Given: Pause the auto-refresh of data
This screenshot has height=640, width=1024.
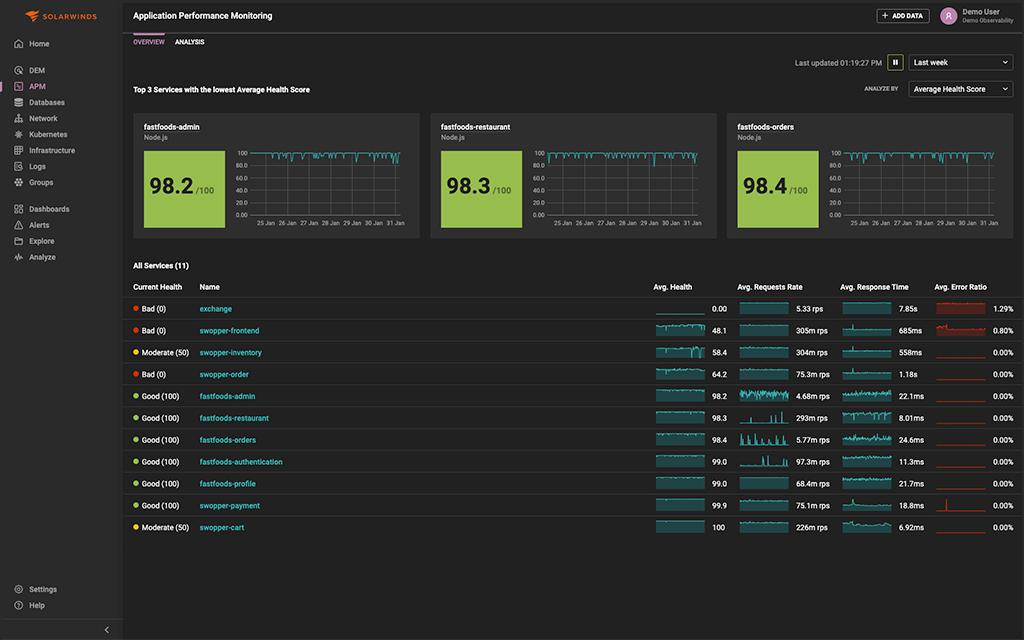Looking at the screenshot, I should coord(895,62).
